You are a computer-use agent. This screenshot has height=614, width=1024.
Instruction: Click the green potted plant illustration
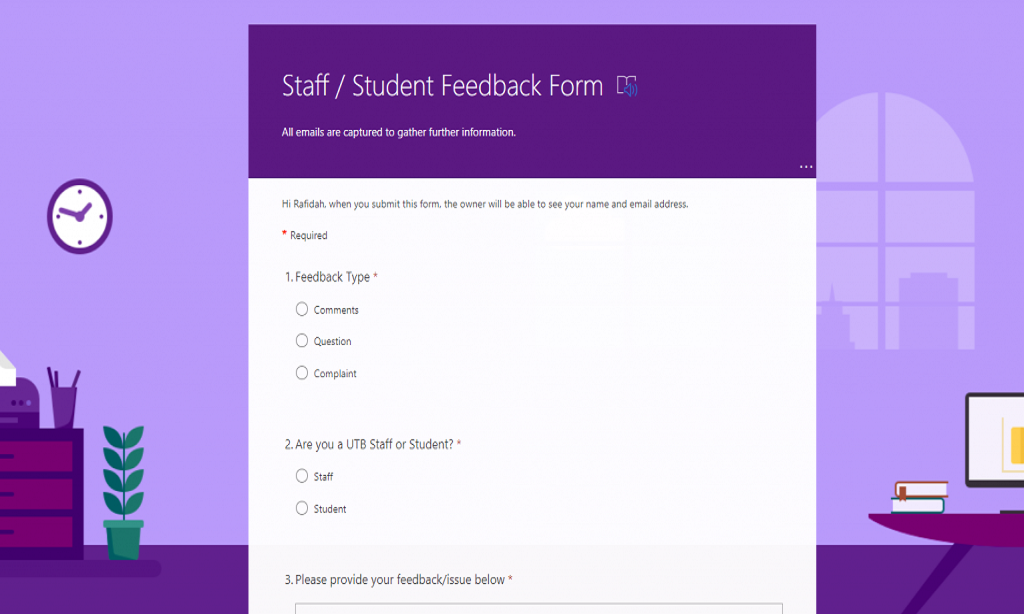124,492
